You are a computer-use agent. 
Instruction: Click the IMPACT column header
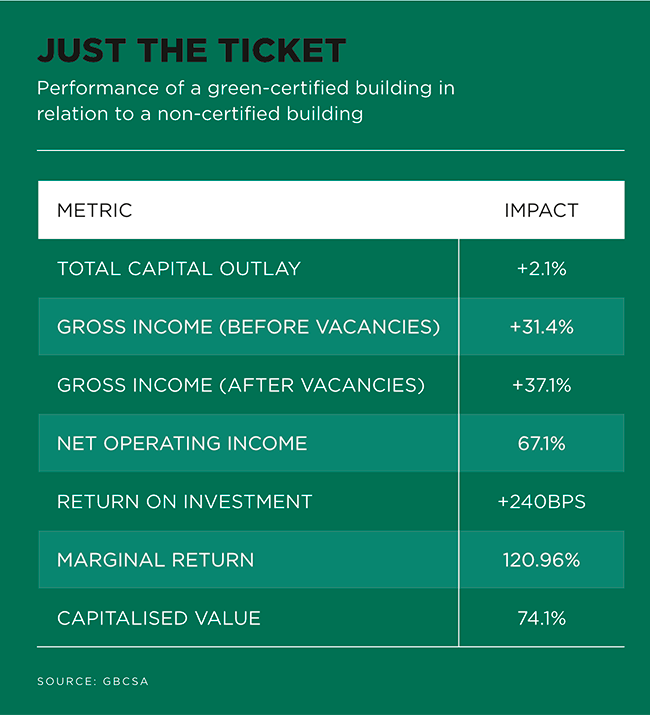541,211
